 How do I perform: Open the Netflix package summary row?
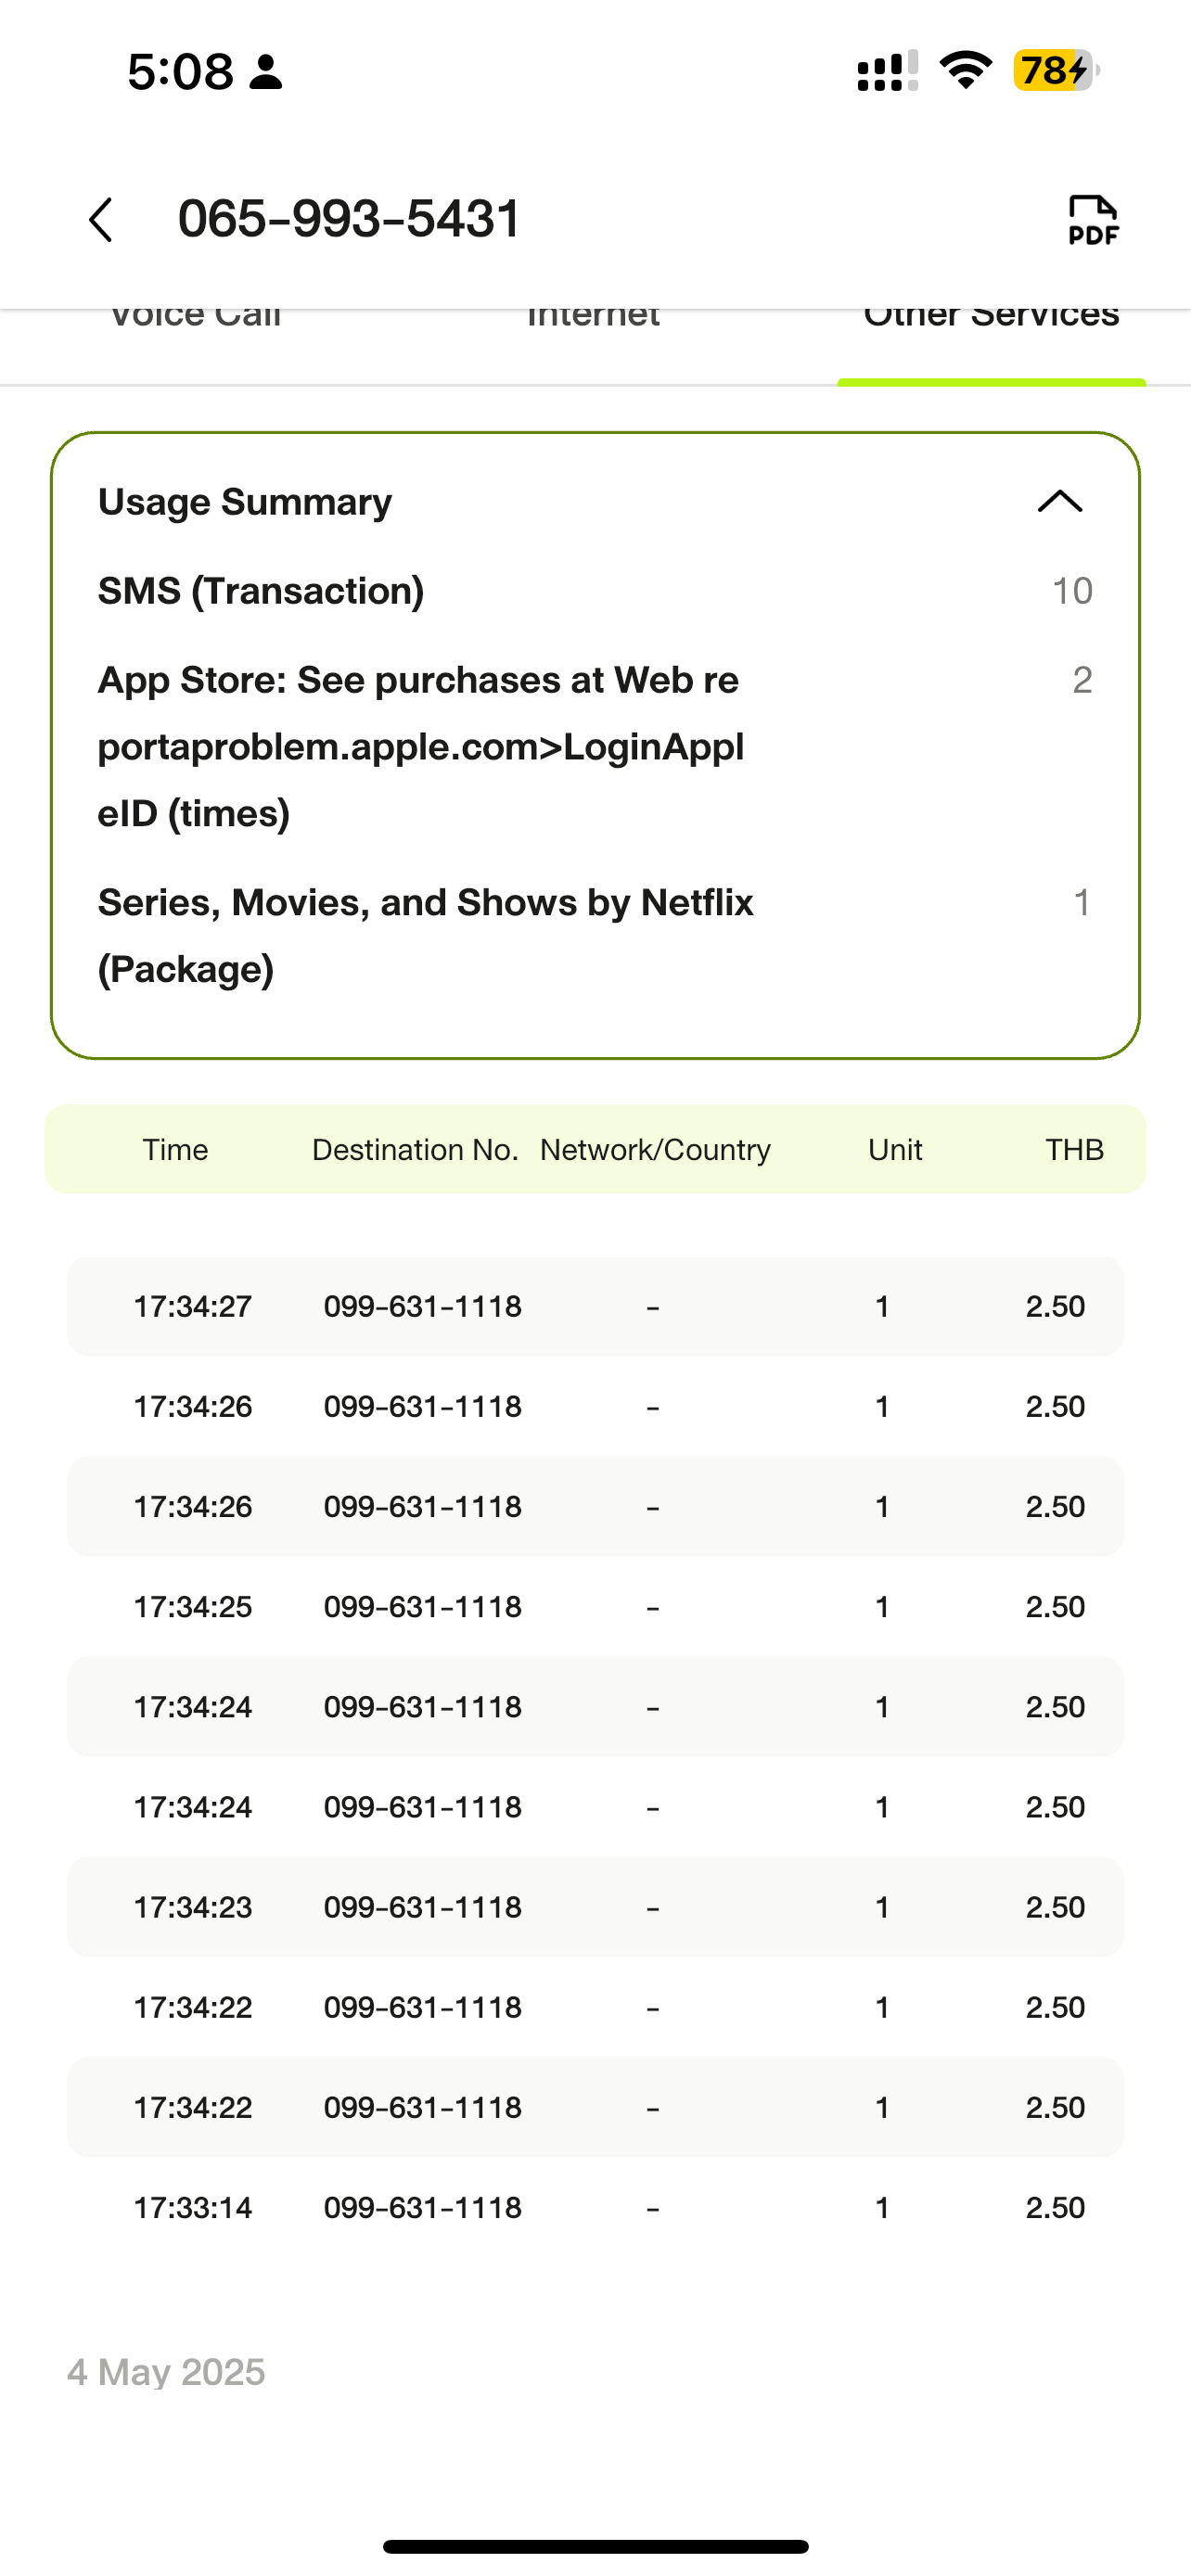[x=595, y=936]
